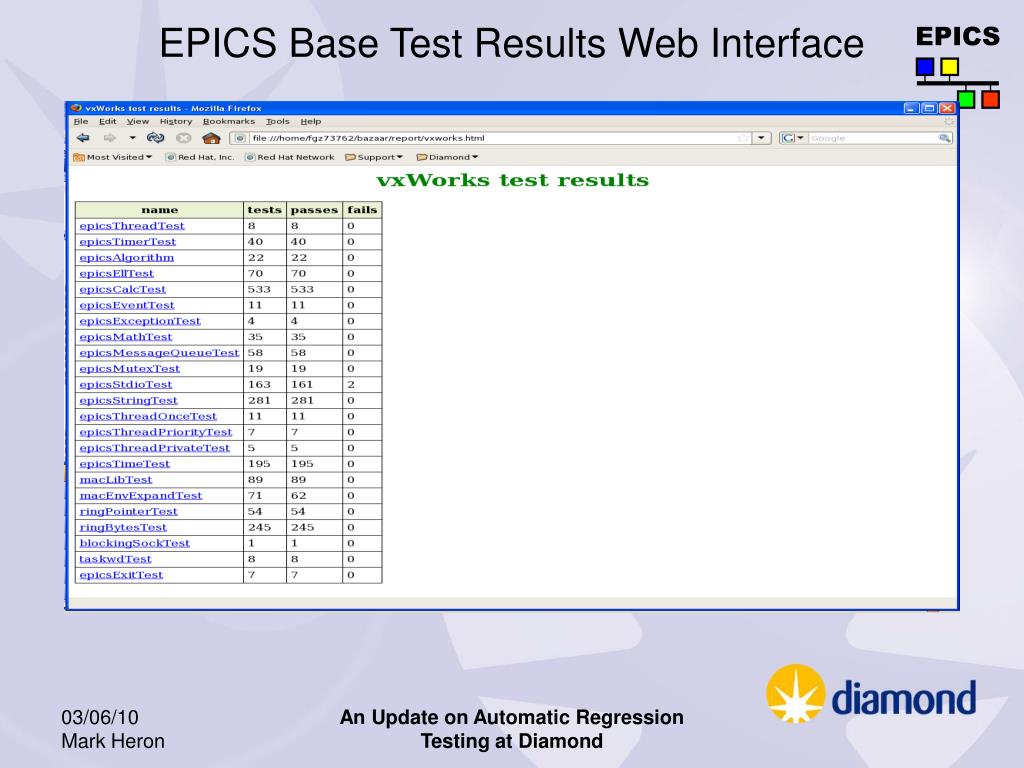Click the Firefox window title bar text
This screenshot has width=1024, height=768.
pos(174,108)
